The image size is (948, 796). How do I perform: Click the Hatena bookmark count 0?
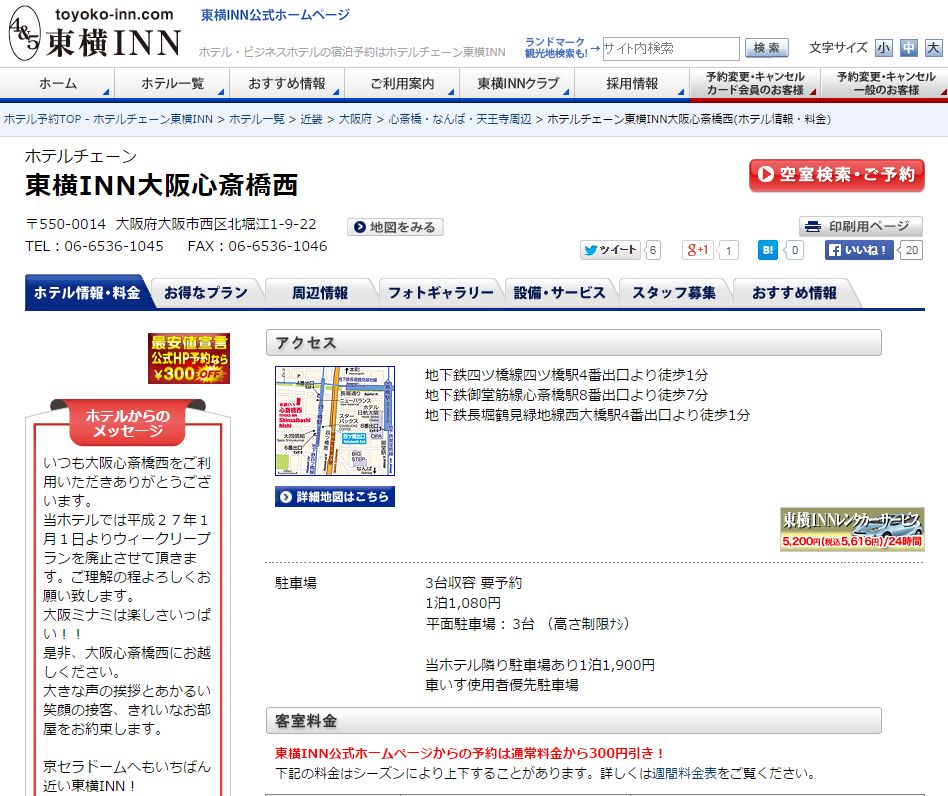[x=794, y=250]
